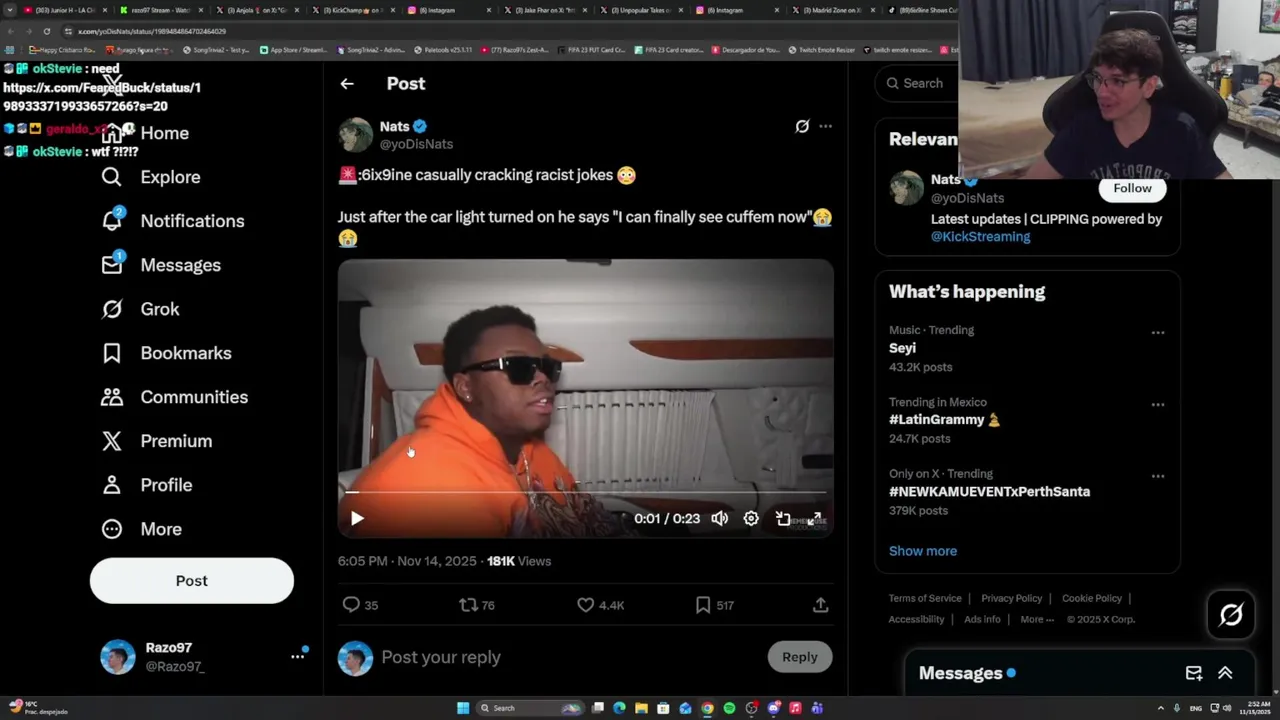
Task: Open #LatinGrammy trending topic
Action: tap(944, 420)
